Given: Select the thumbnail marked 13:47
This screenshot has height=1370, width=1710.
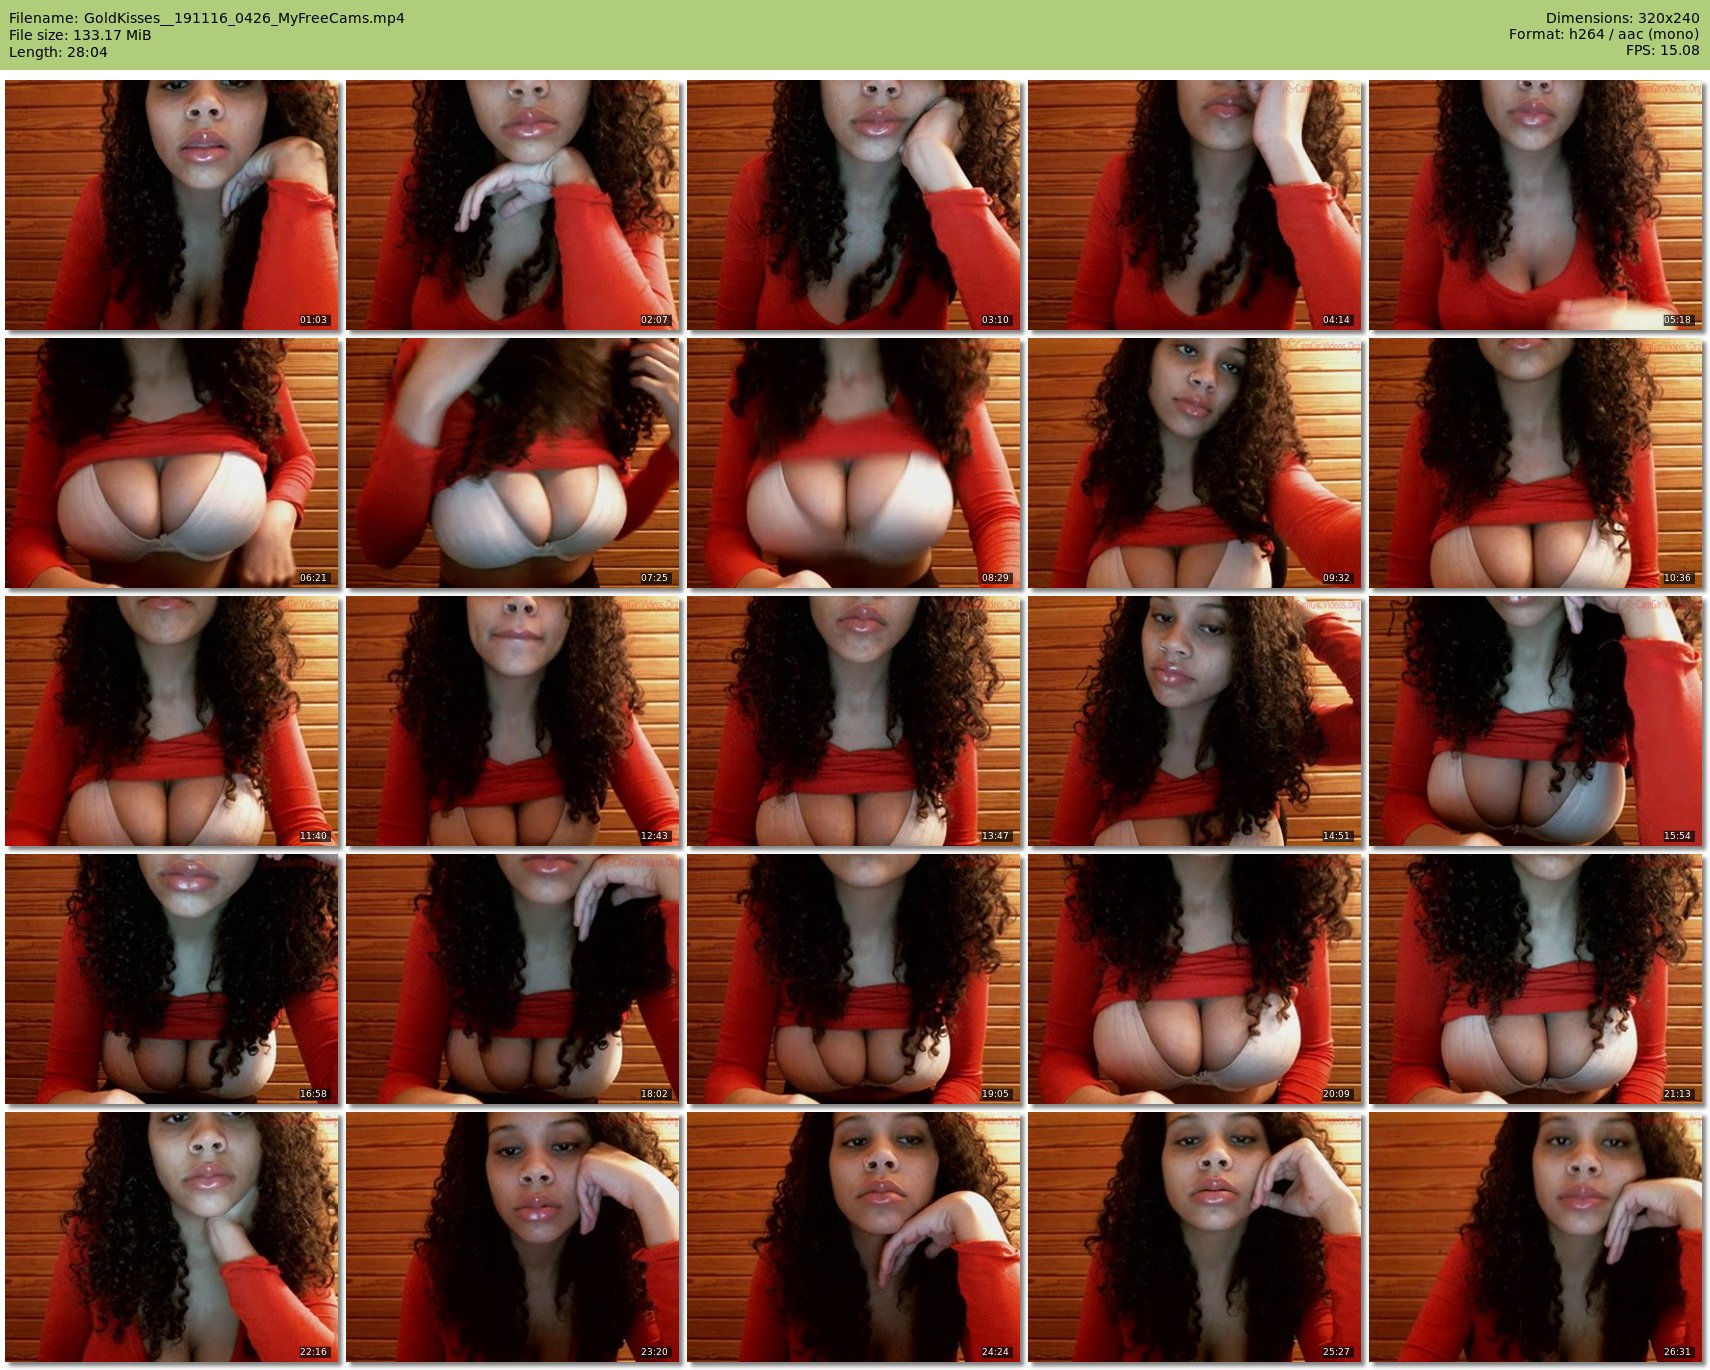Looking at the screenshot, I should click(x=854, y=721).
